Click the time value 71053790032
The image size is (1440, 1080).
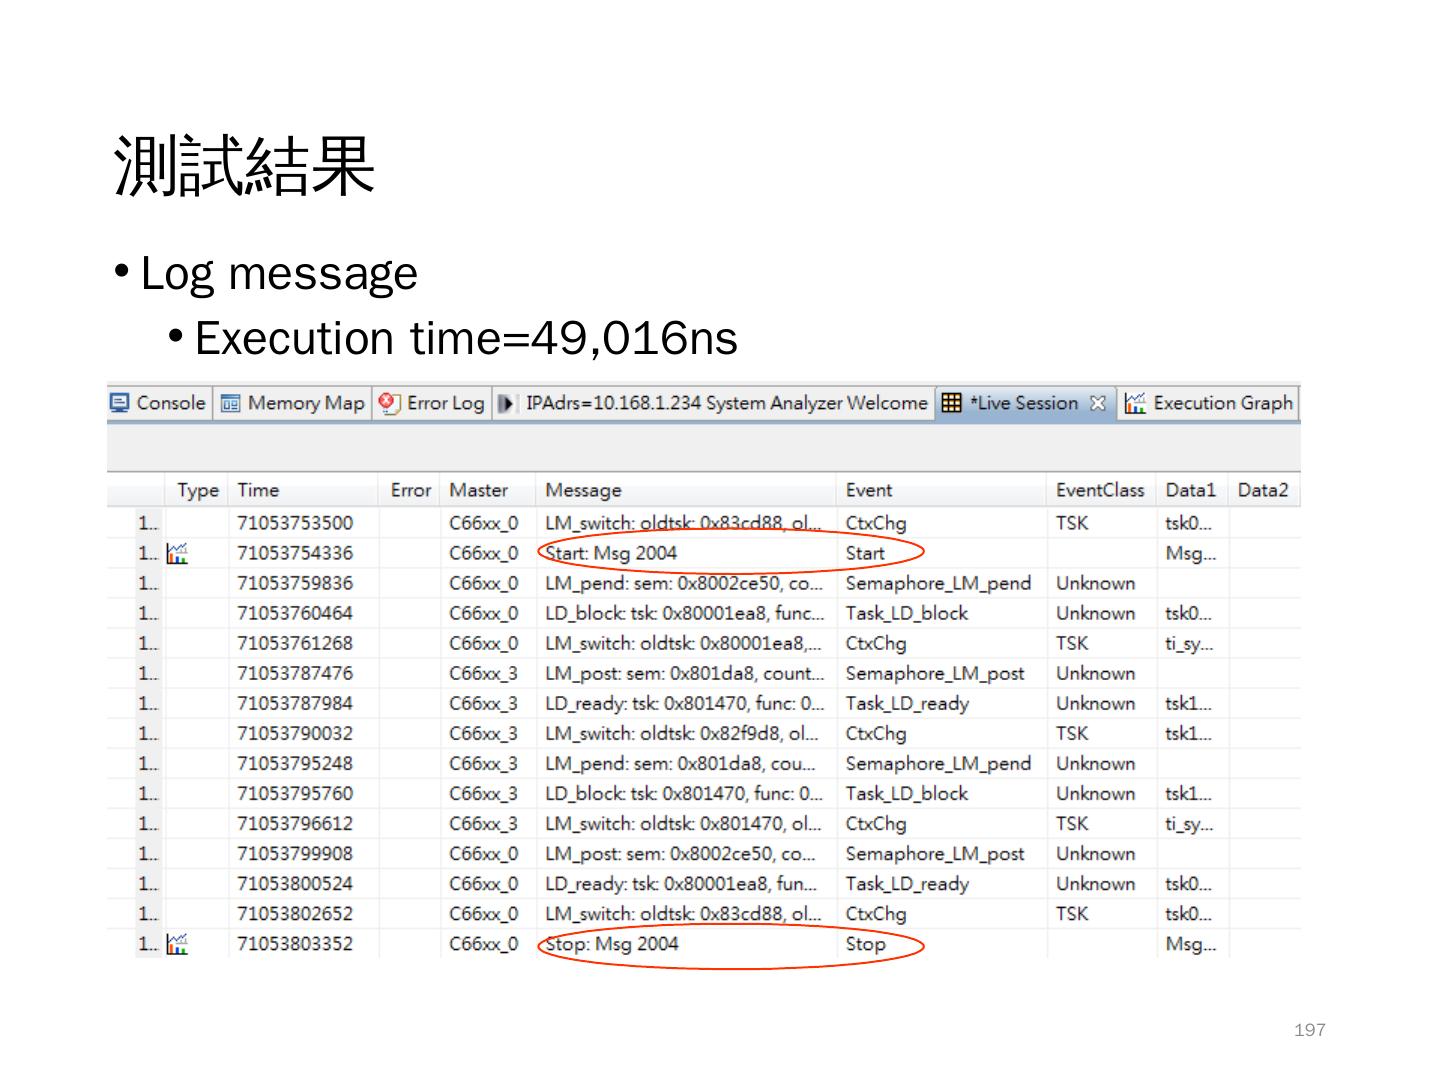pos(295,733)
